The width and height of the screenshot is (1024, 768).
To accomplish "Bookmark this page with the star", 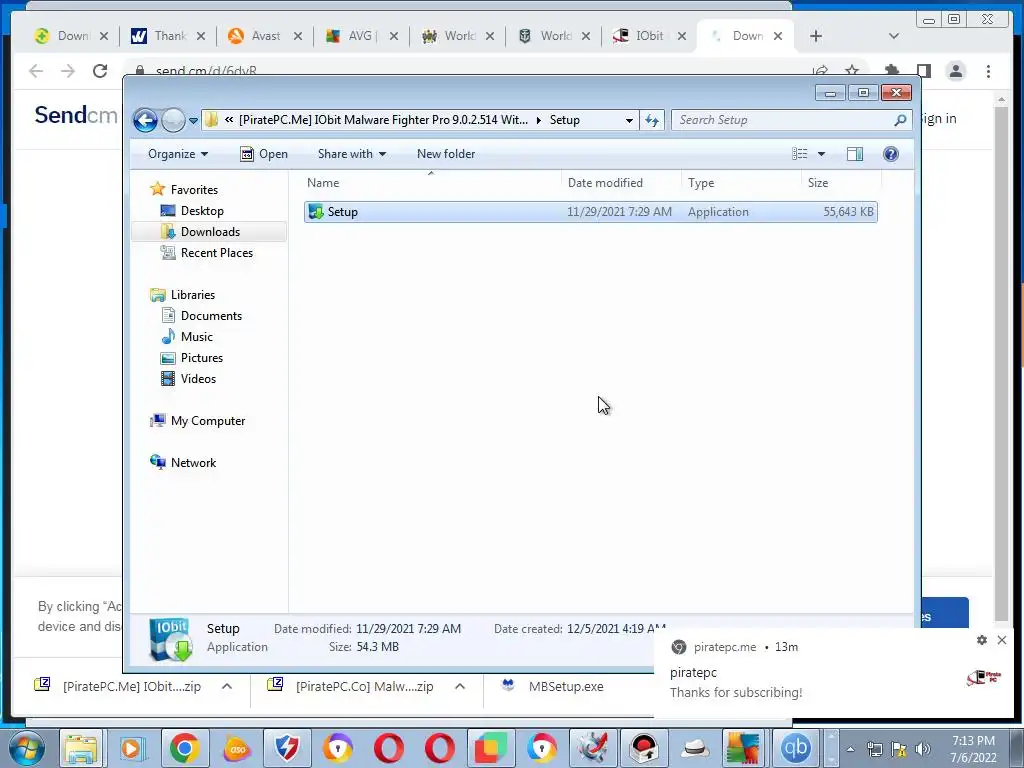I will pyautogui.click(x=852, y=70).
